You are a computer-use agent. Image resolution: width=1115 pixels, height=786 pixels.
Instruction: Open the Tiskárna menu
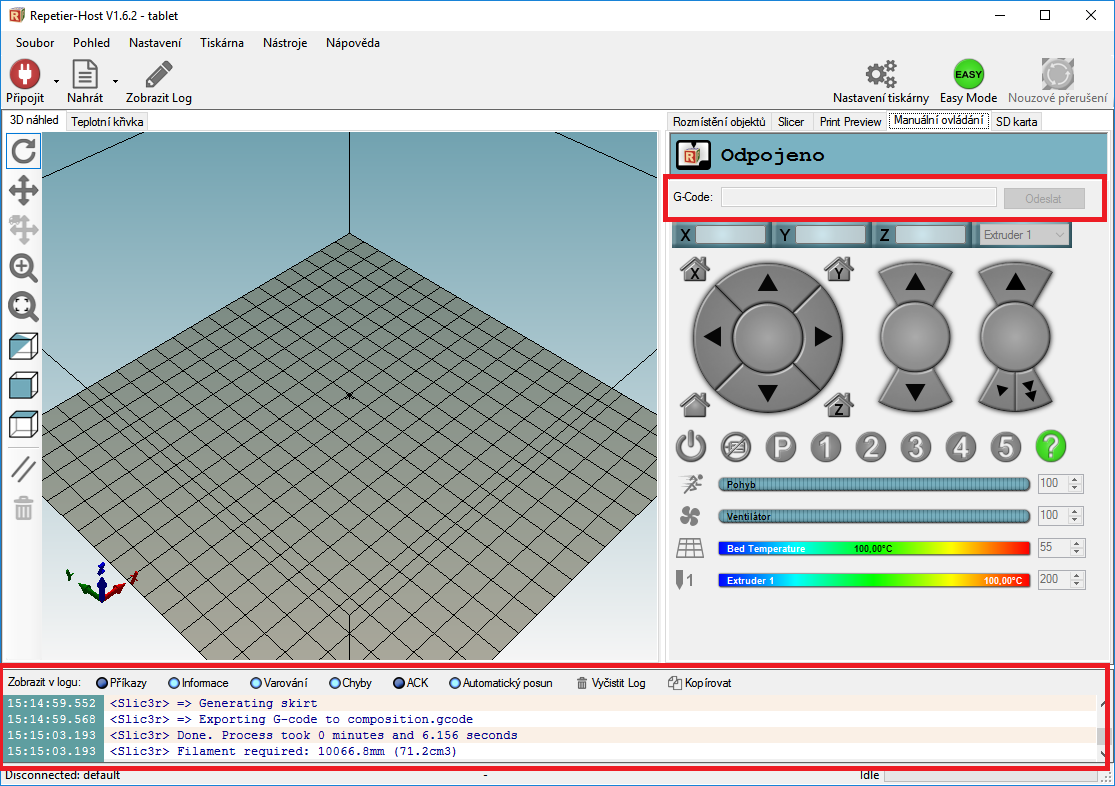221,43
